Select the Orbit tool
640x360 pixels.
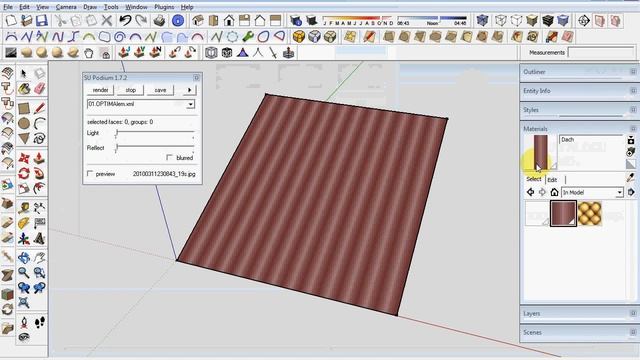point(24,258)
